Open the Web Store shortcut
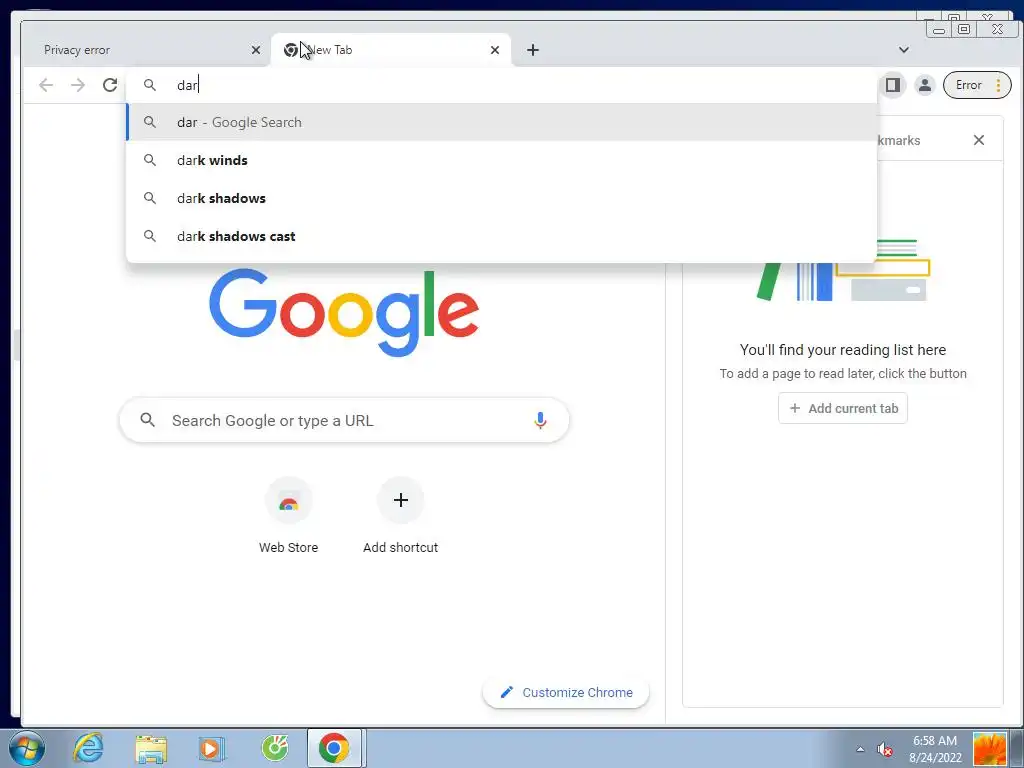The height and width of the screenshot is (768, 1024). click(x=288, y=517)
